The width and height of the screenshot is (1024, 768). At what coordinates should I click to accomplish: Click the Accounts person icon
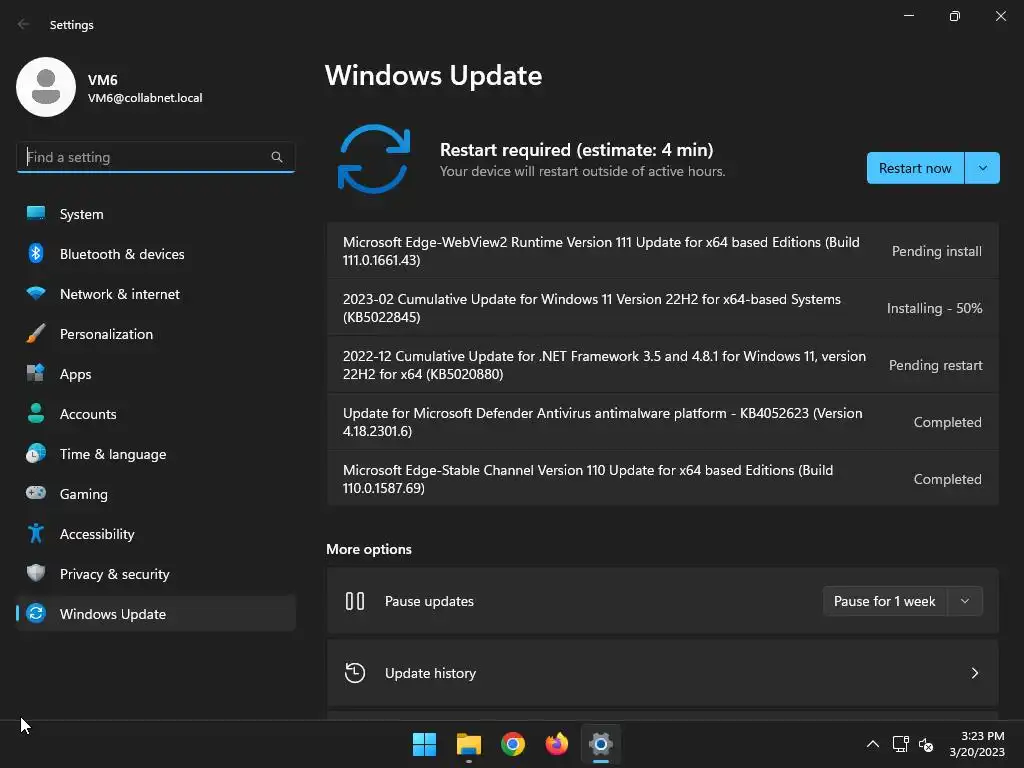(36, 413)
